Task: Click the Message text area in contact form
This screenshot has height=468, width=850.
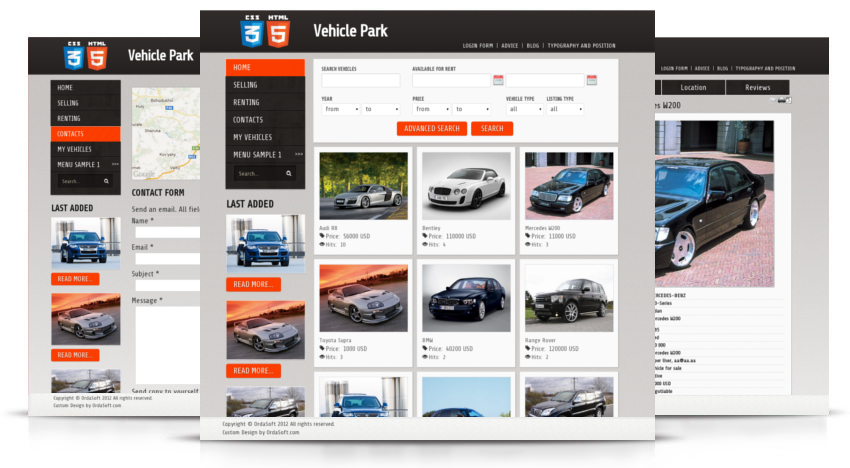Action: (x=168, y=345)
